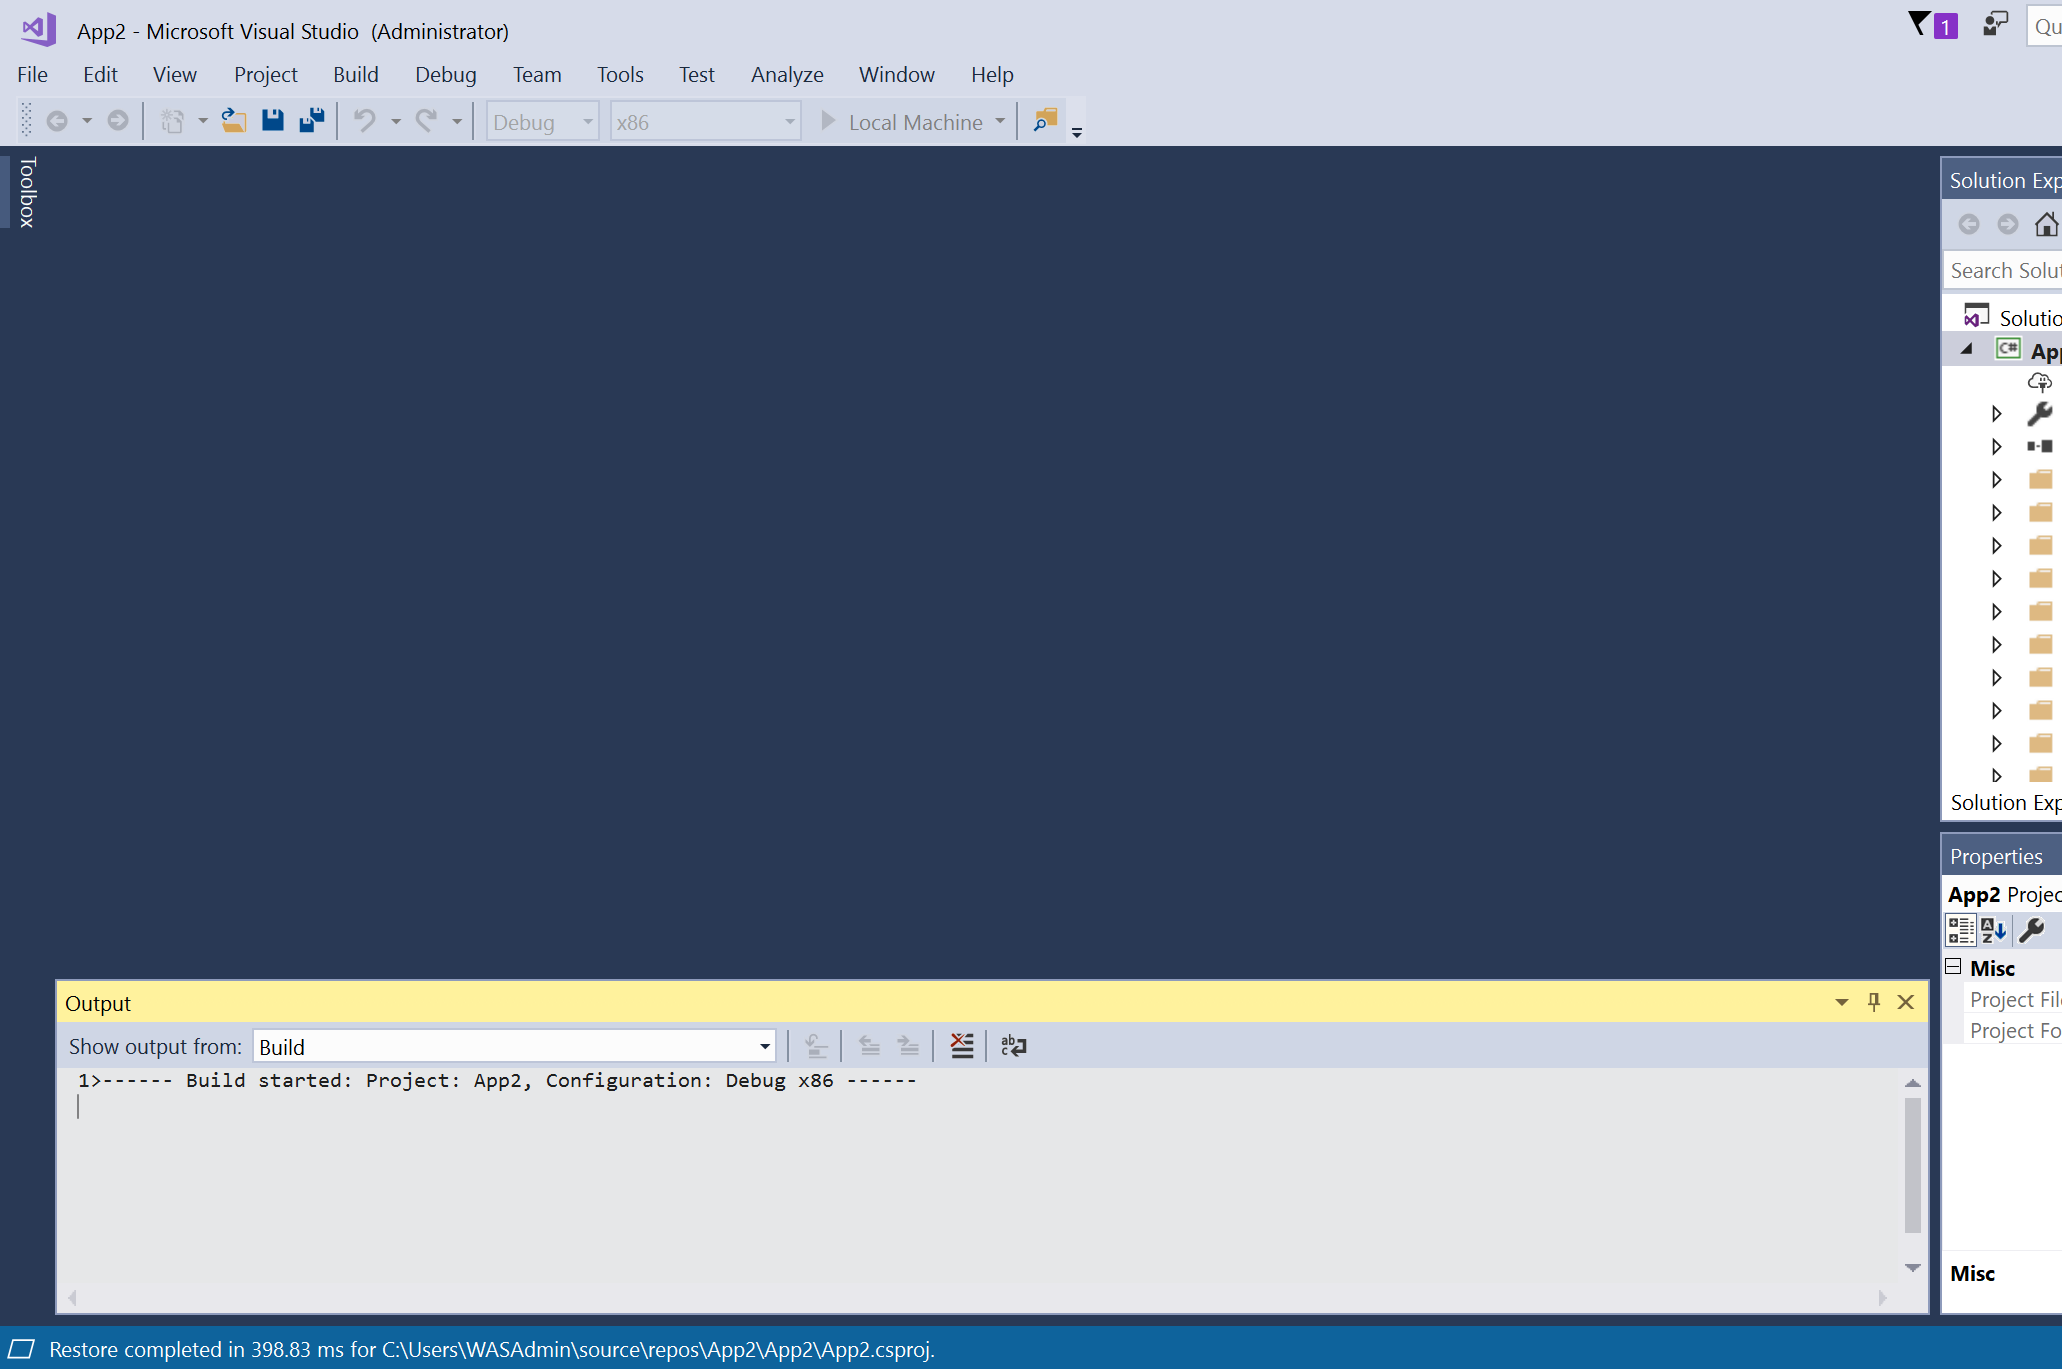Click Find Message in Code icon
The height and width of the screenshot is (1369, 2062).
point(816,1046)
